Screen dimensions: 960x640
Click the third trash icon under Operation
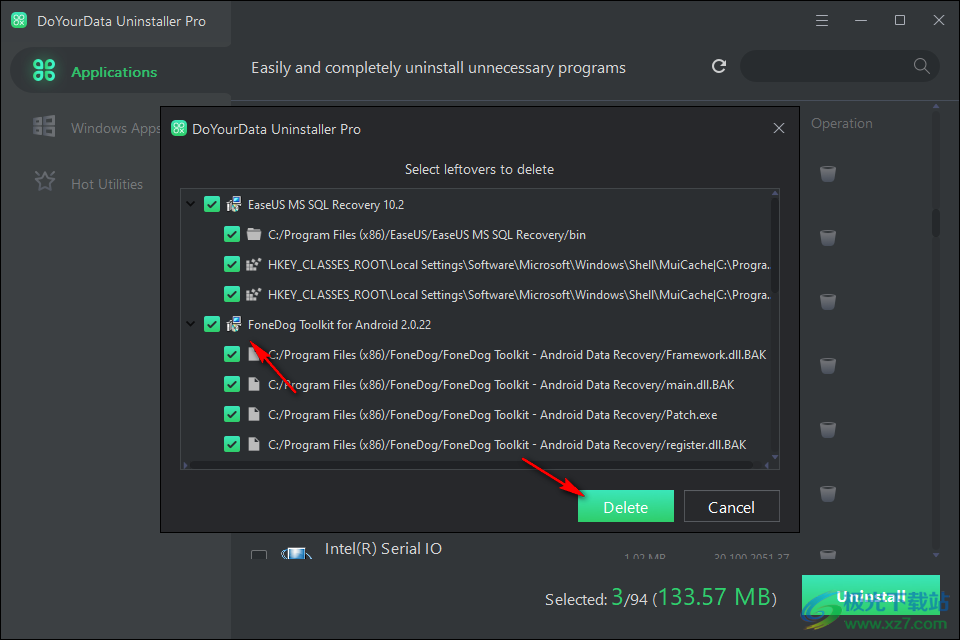(x=828, y=301)
